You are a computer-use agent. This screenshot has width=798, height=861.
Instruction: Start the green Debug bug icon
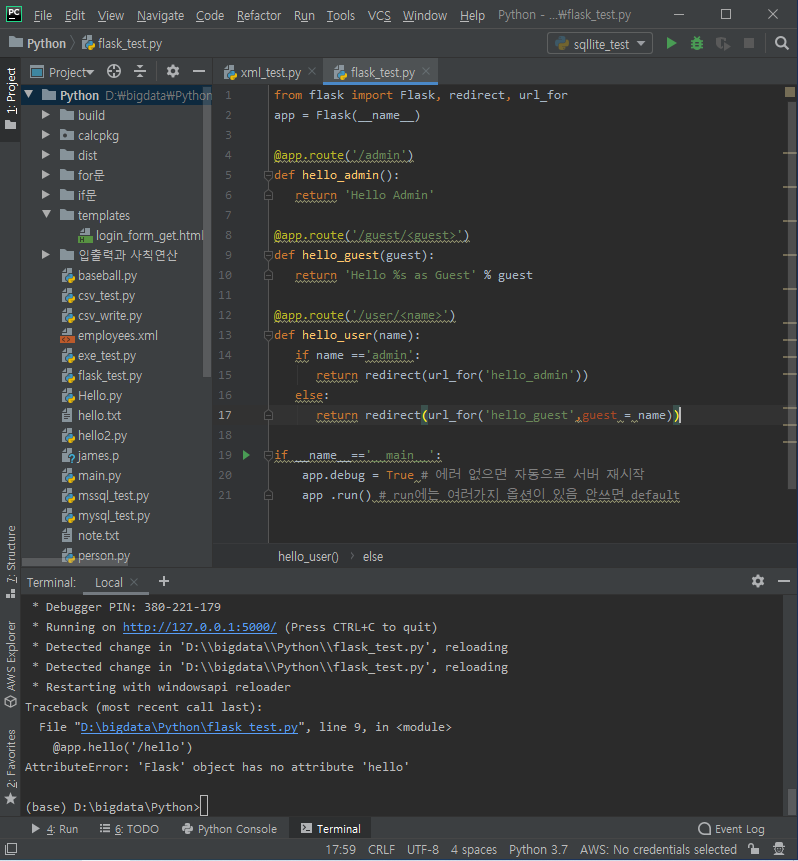coord(696,43)
